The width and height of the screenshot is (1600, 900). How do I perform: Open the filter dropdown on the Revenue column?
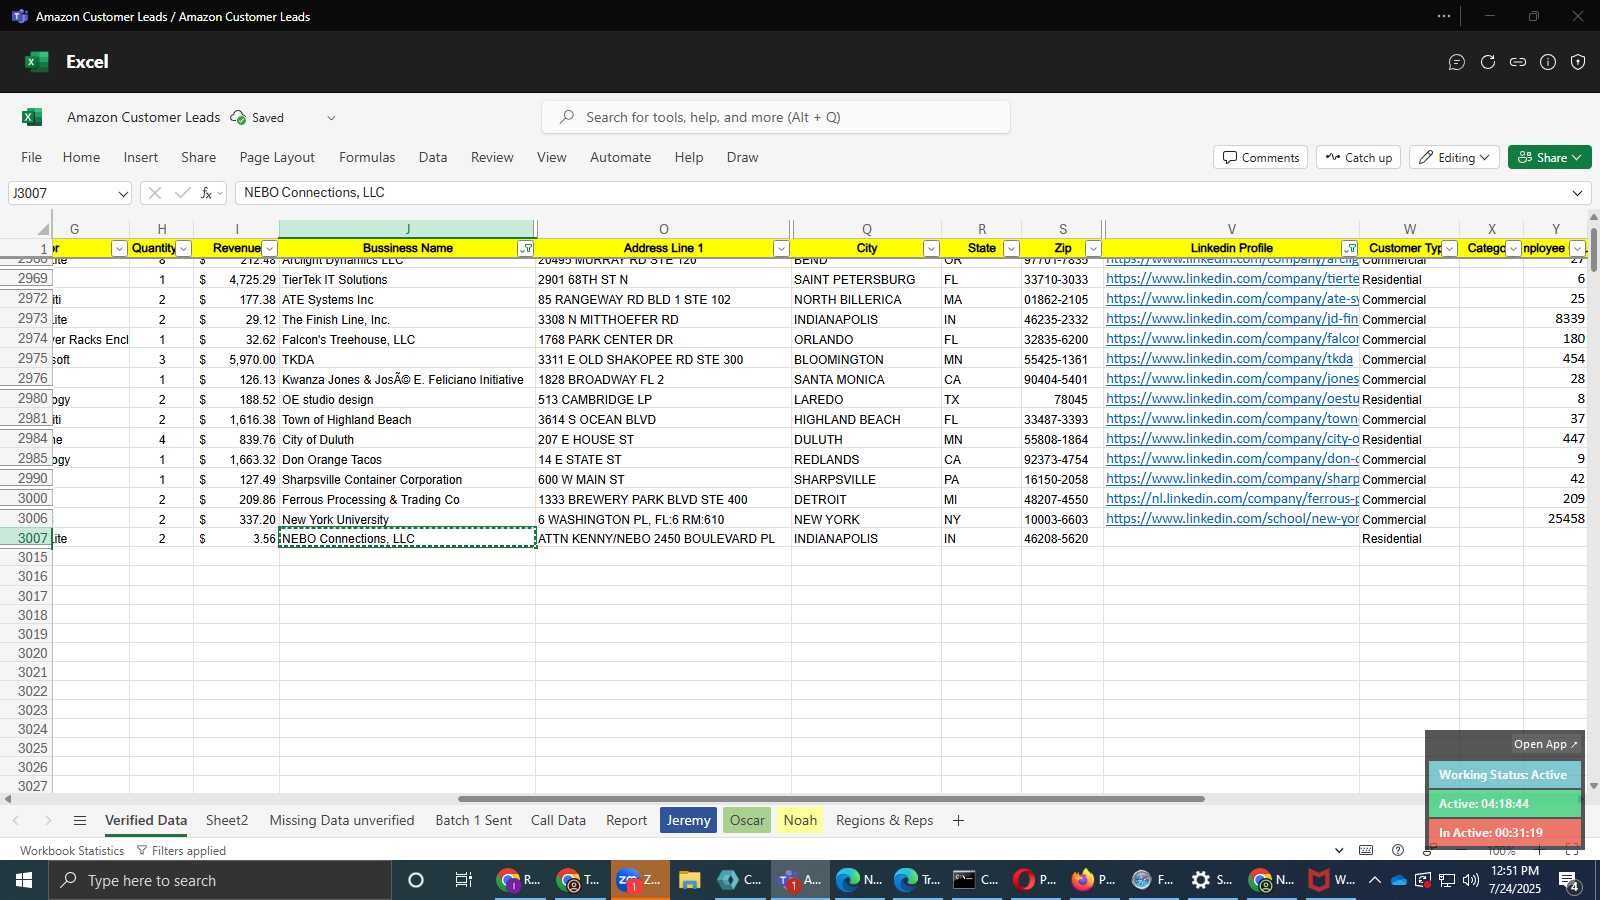(x=269, y=249)
